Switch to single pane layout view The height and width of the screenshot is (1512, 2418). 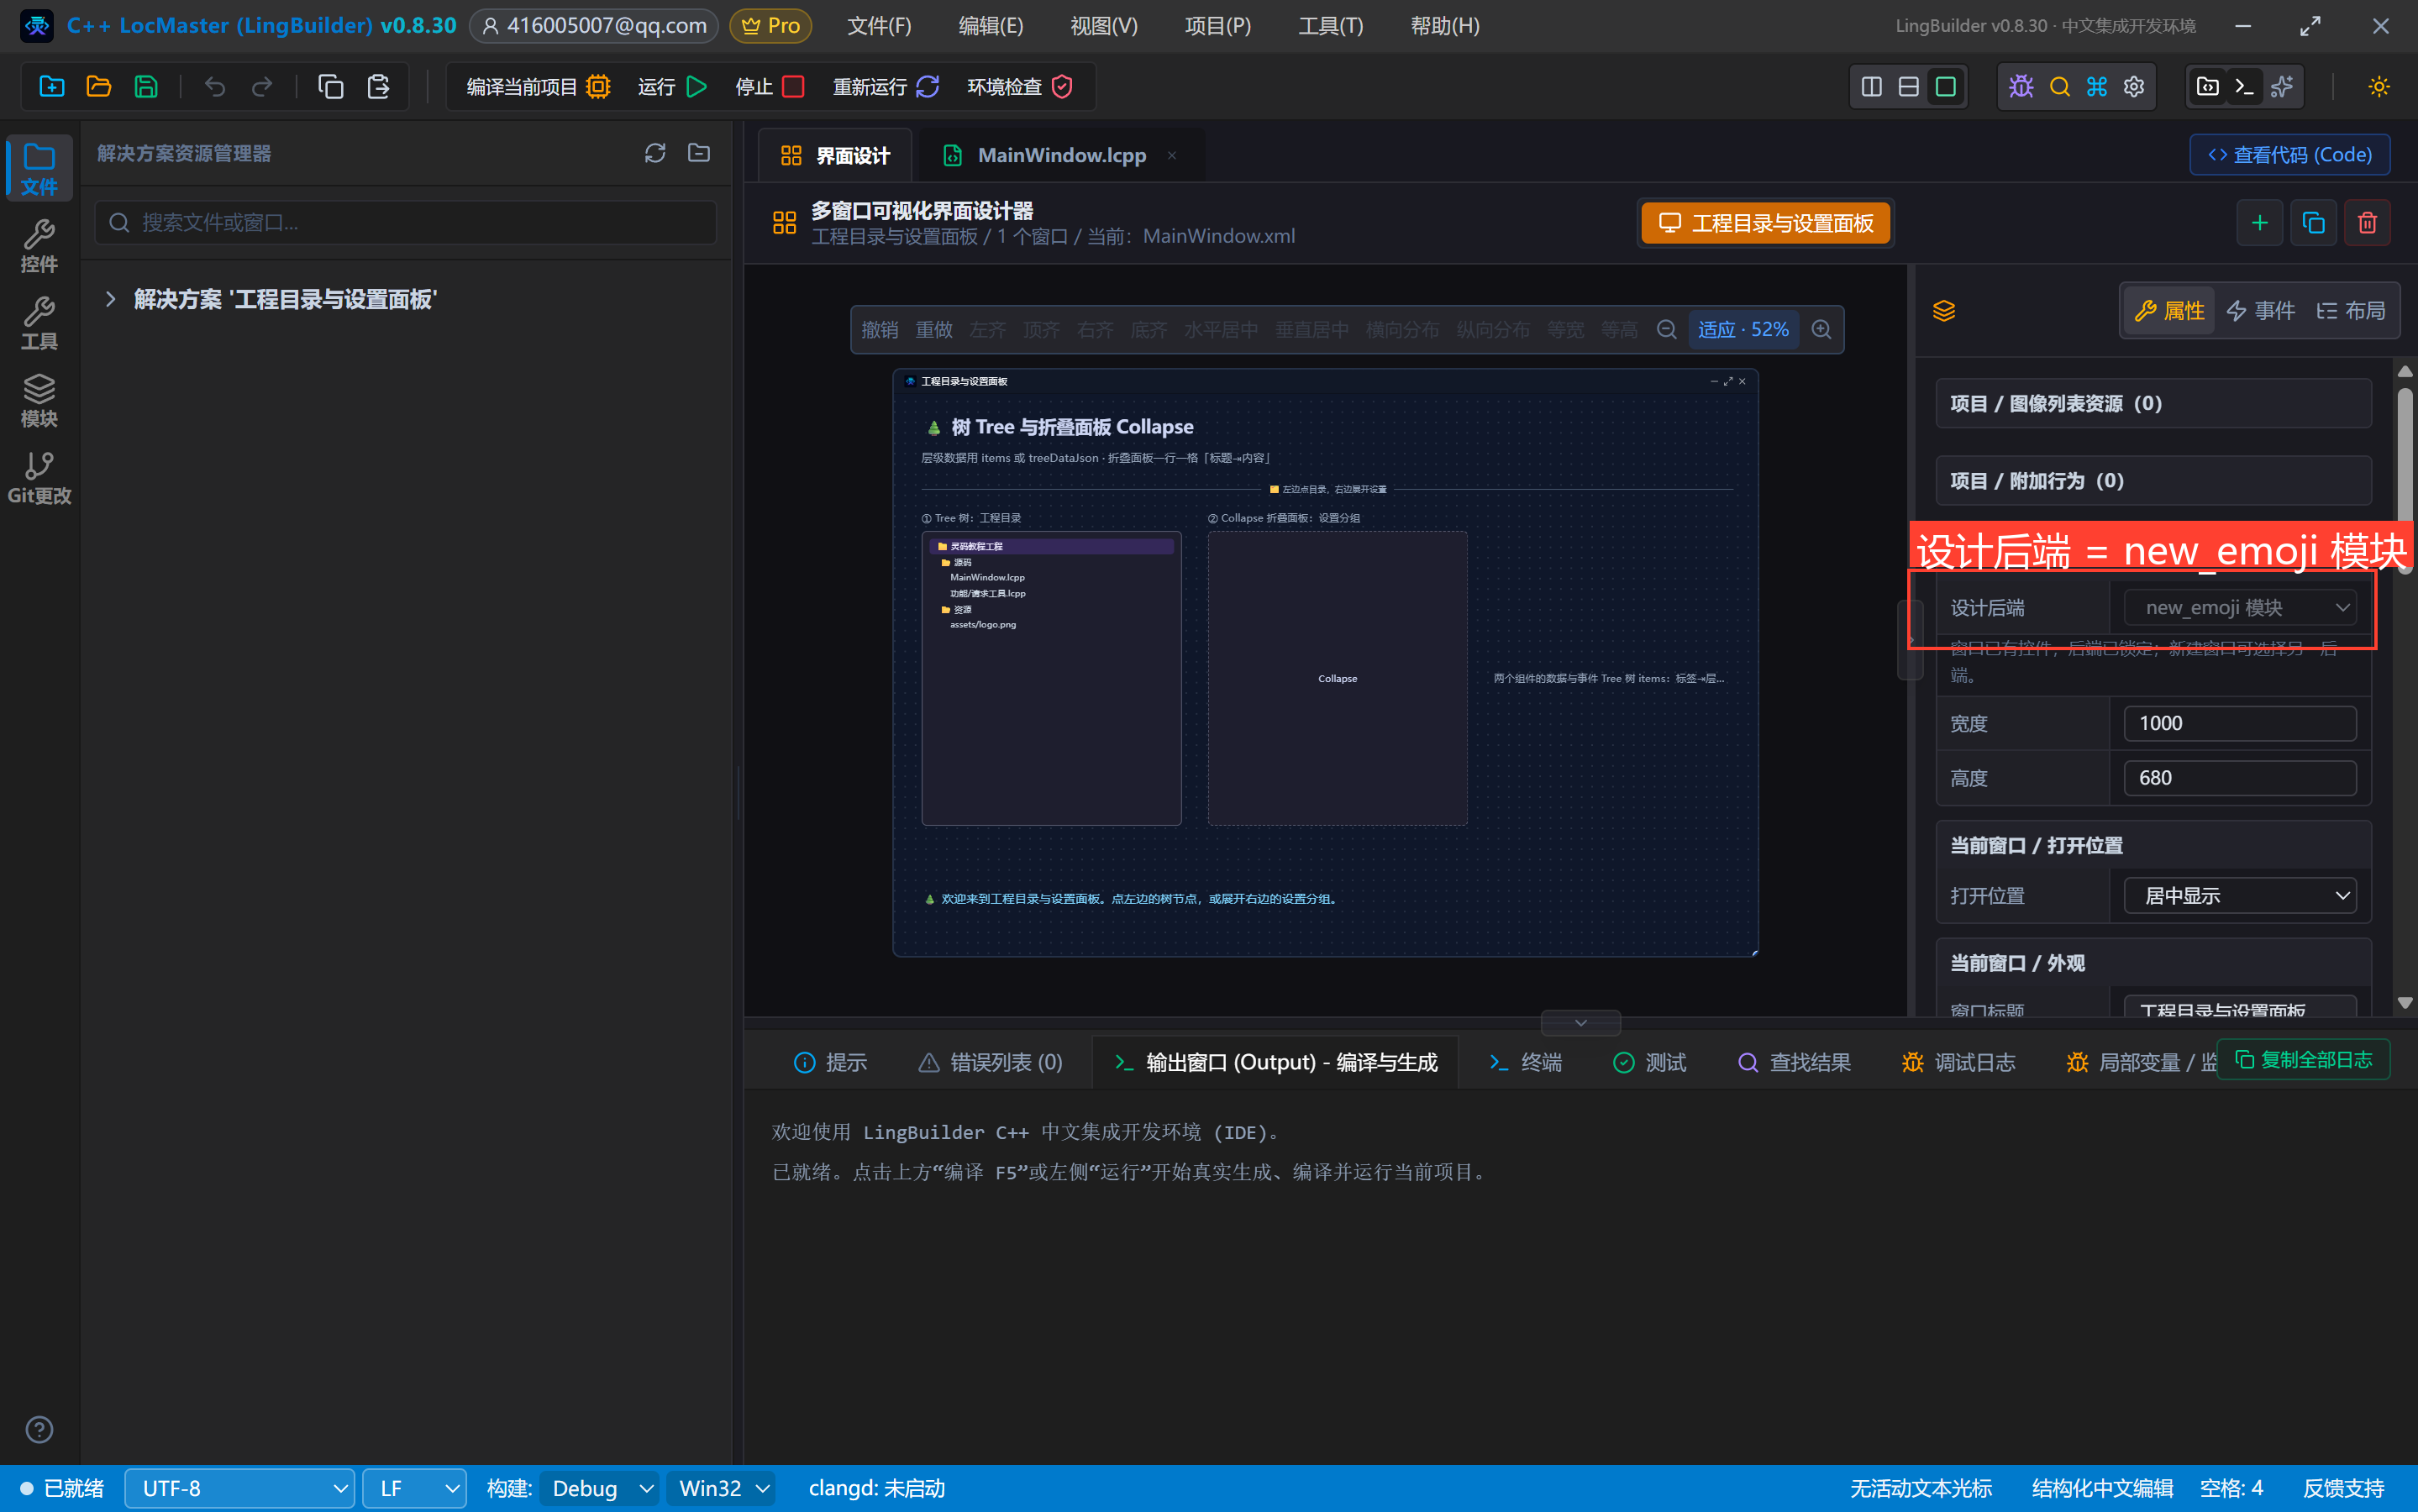[x=1946, y=87]
